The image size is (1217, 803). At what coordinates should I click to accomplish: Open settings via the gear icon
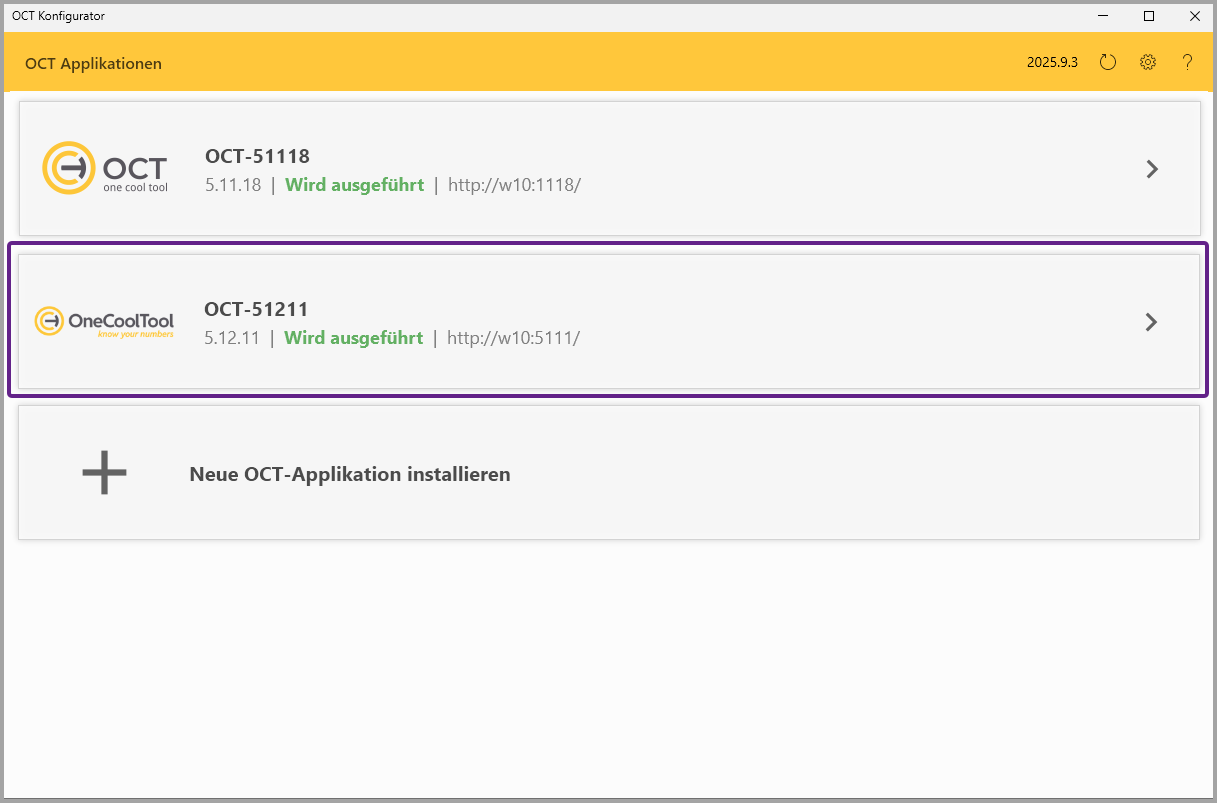[1148, 62]
